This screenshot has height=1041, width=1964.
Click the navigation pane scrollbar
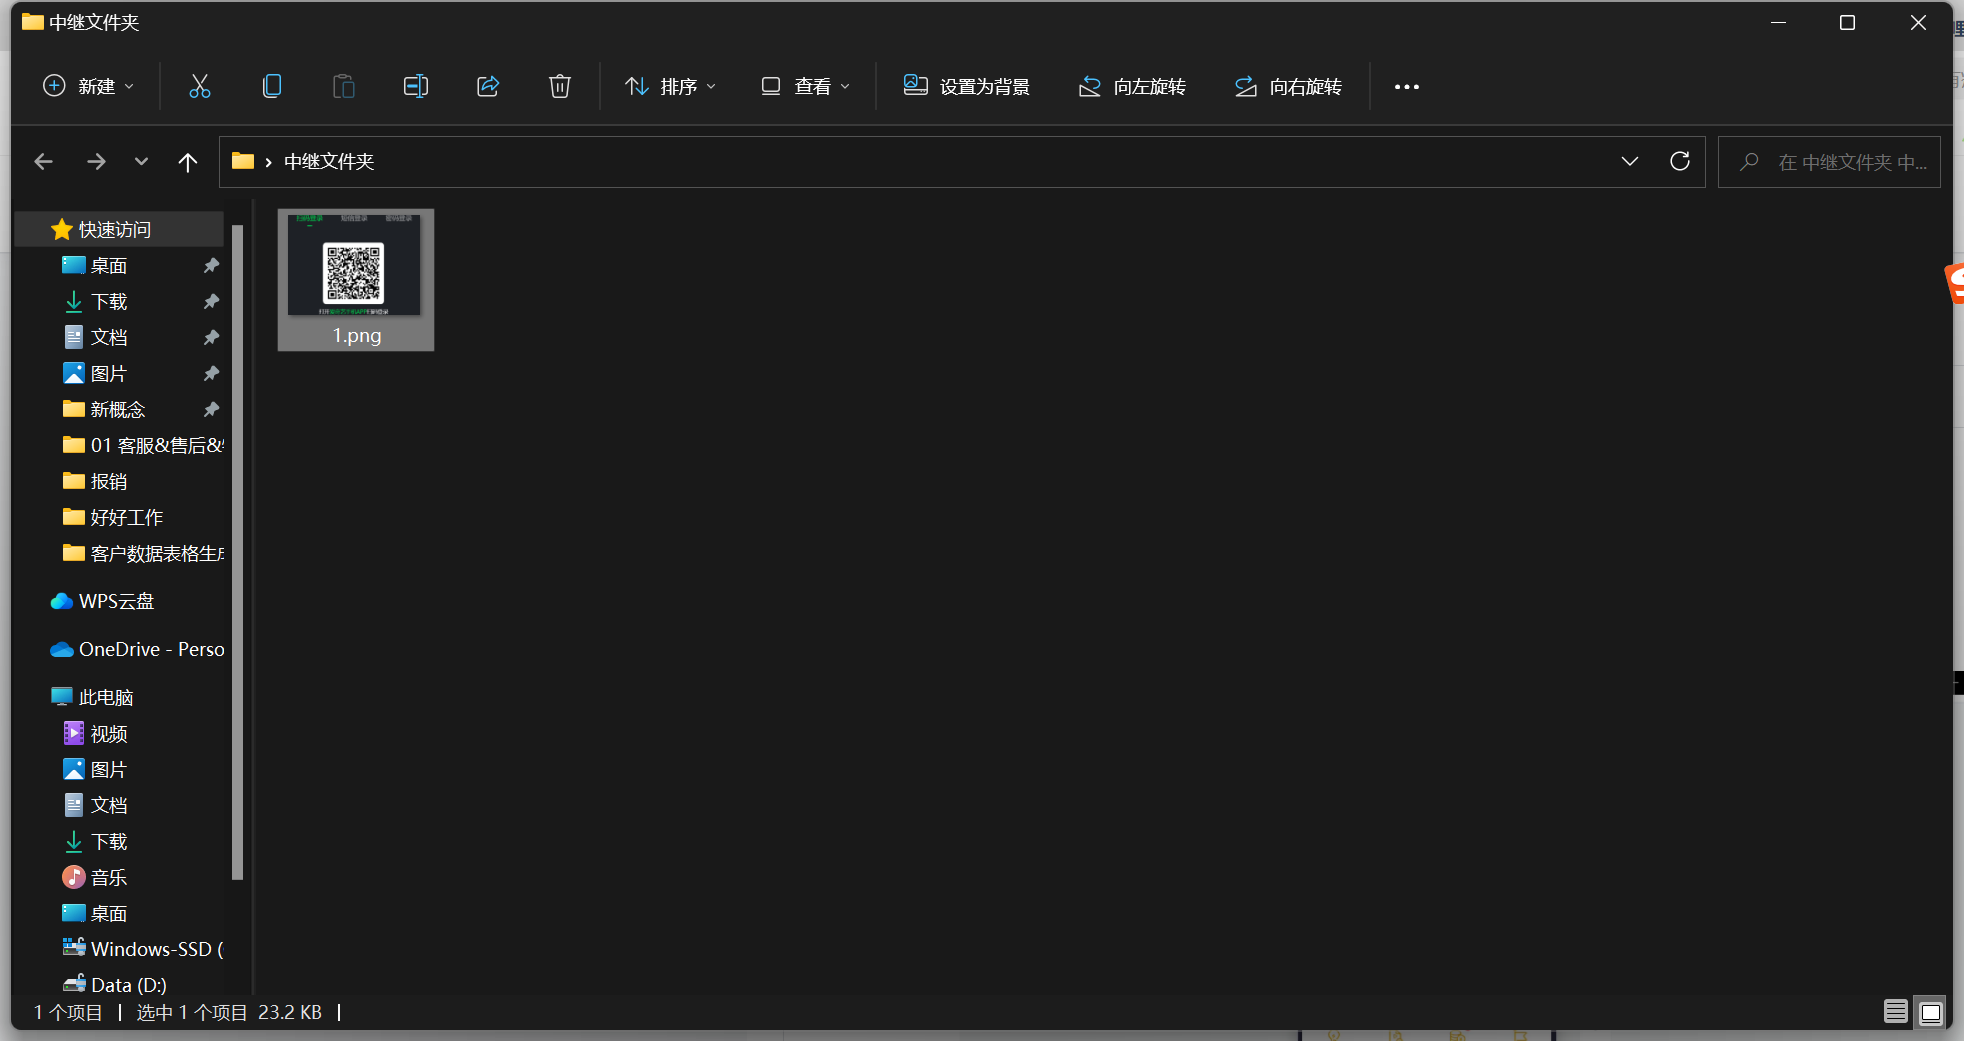[x=238, y=552]
